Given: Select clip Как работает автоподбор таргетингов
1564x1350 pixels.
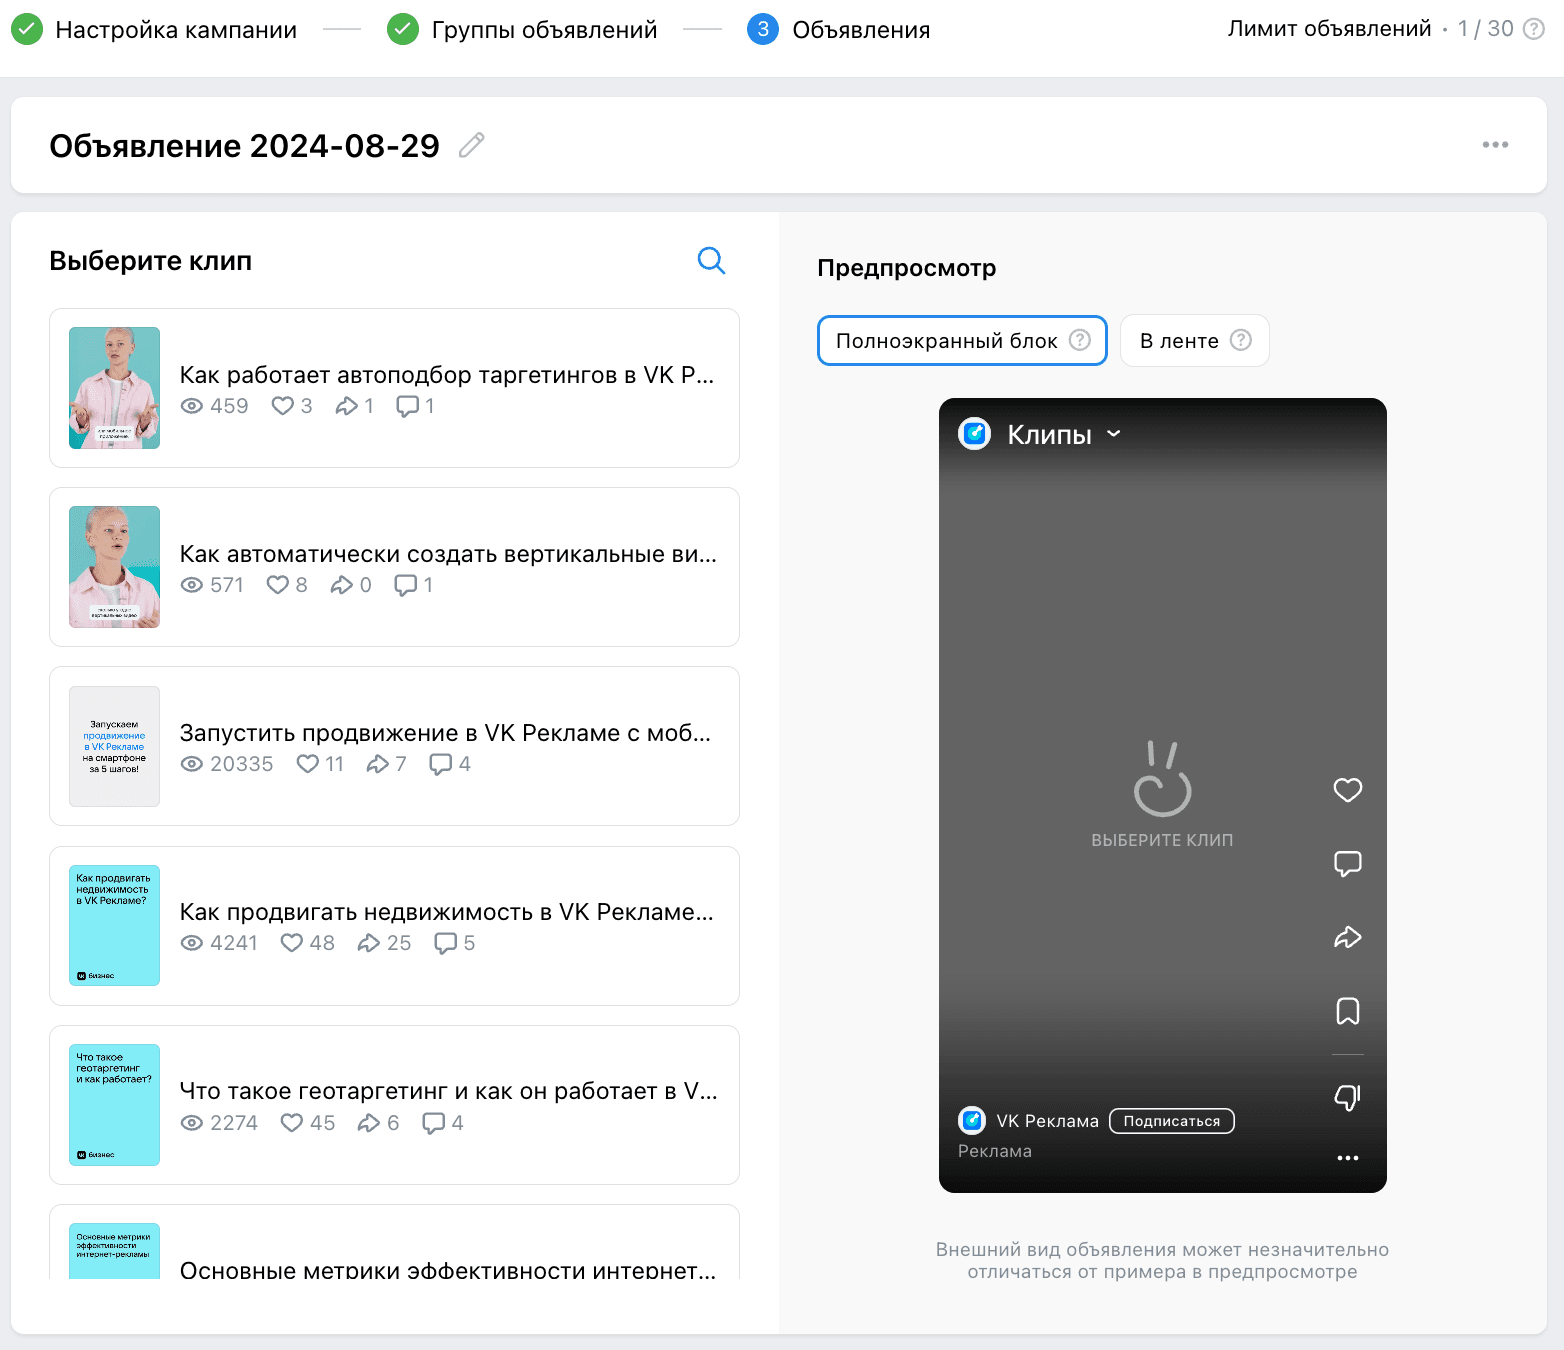Looking at the screenshot, I should [394, 388].
